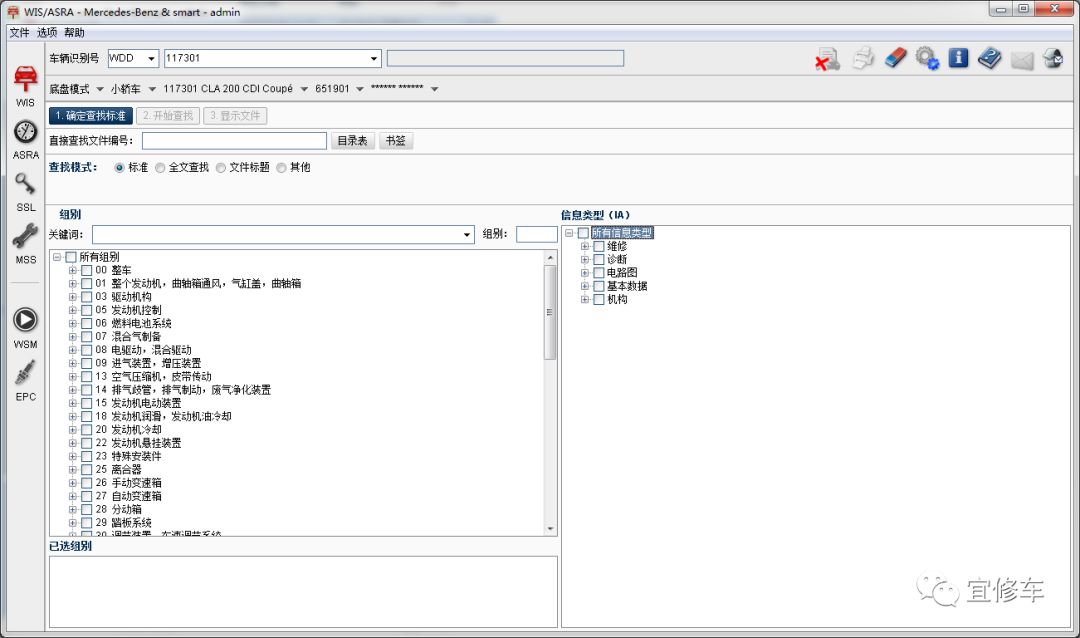This screenshot has height=638, width=1080.
Task: Focus the 组别 number input field
Action: (537, 234)
